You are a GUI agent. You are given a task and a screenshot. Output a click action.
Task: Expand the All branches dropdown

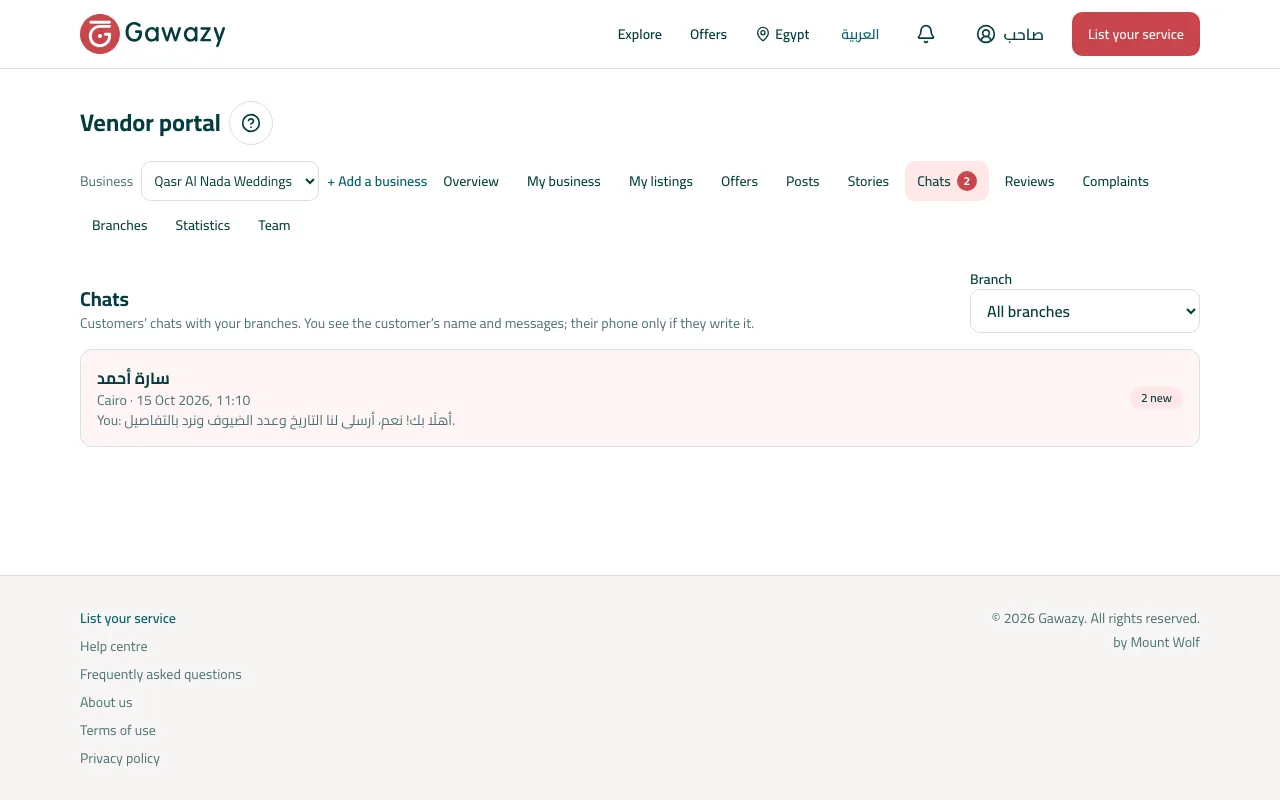tap(1085, 311)
